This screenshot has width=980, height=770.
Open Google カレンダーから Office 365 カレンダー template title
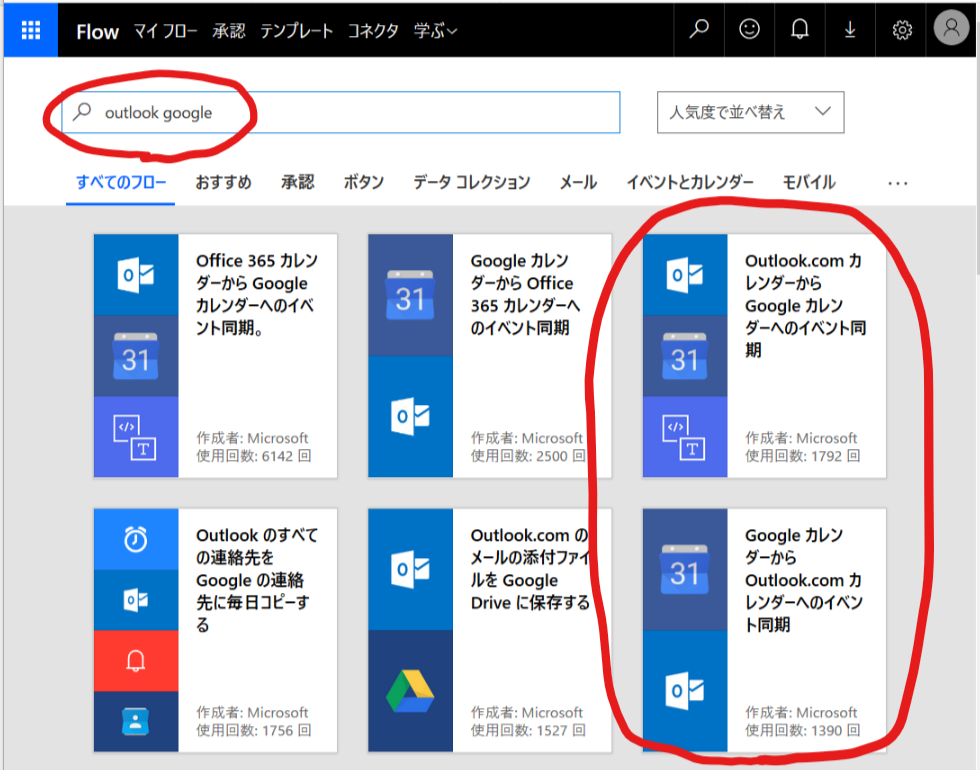tap(525, 294)
